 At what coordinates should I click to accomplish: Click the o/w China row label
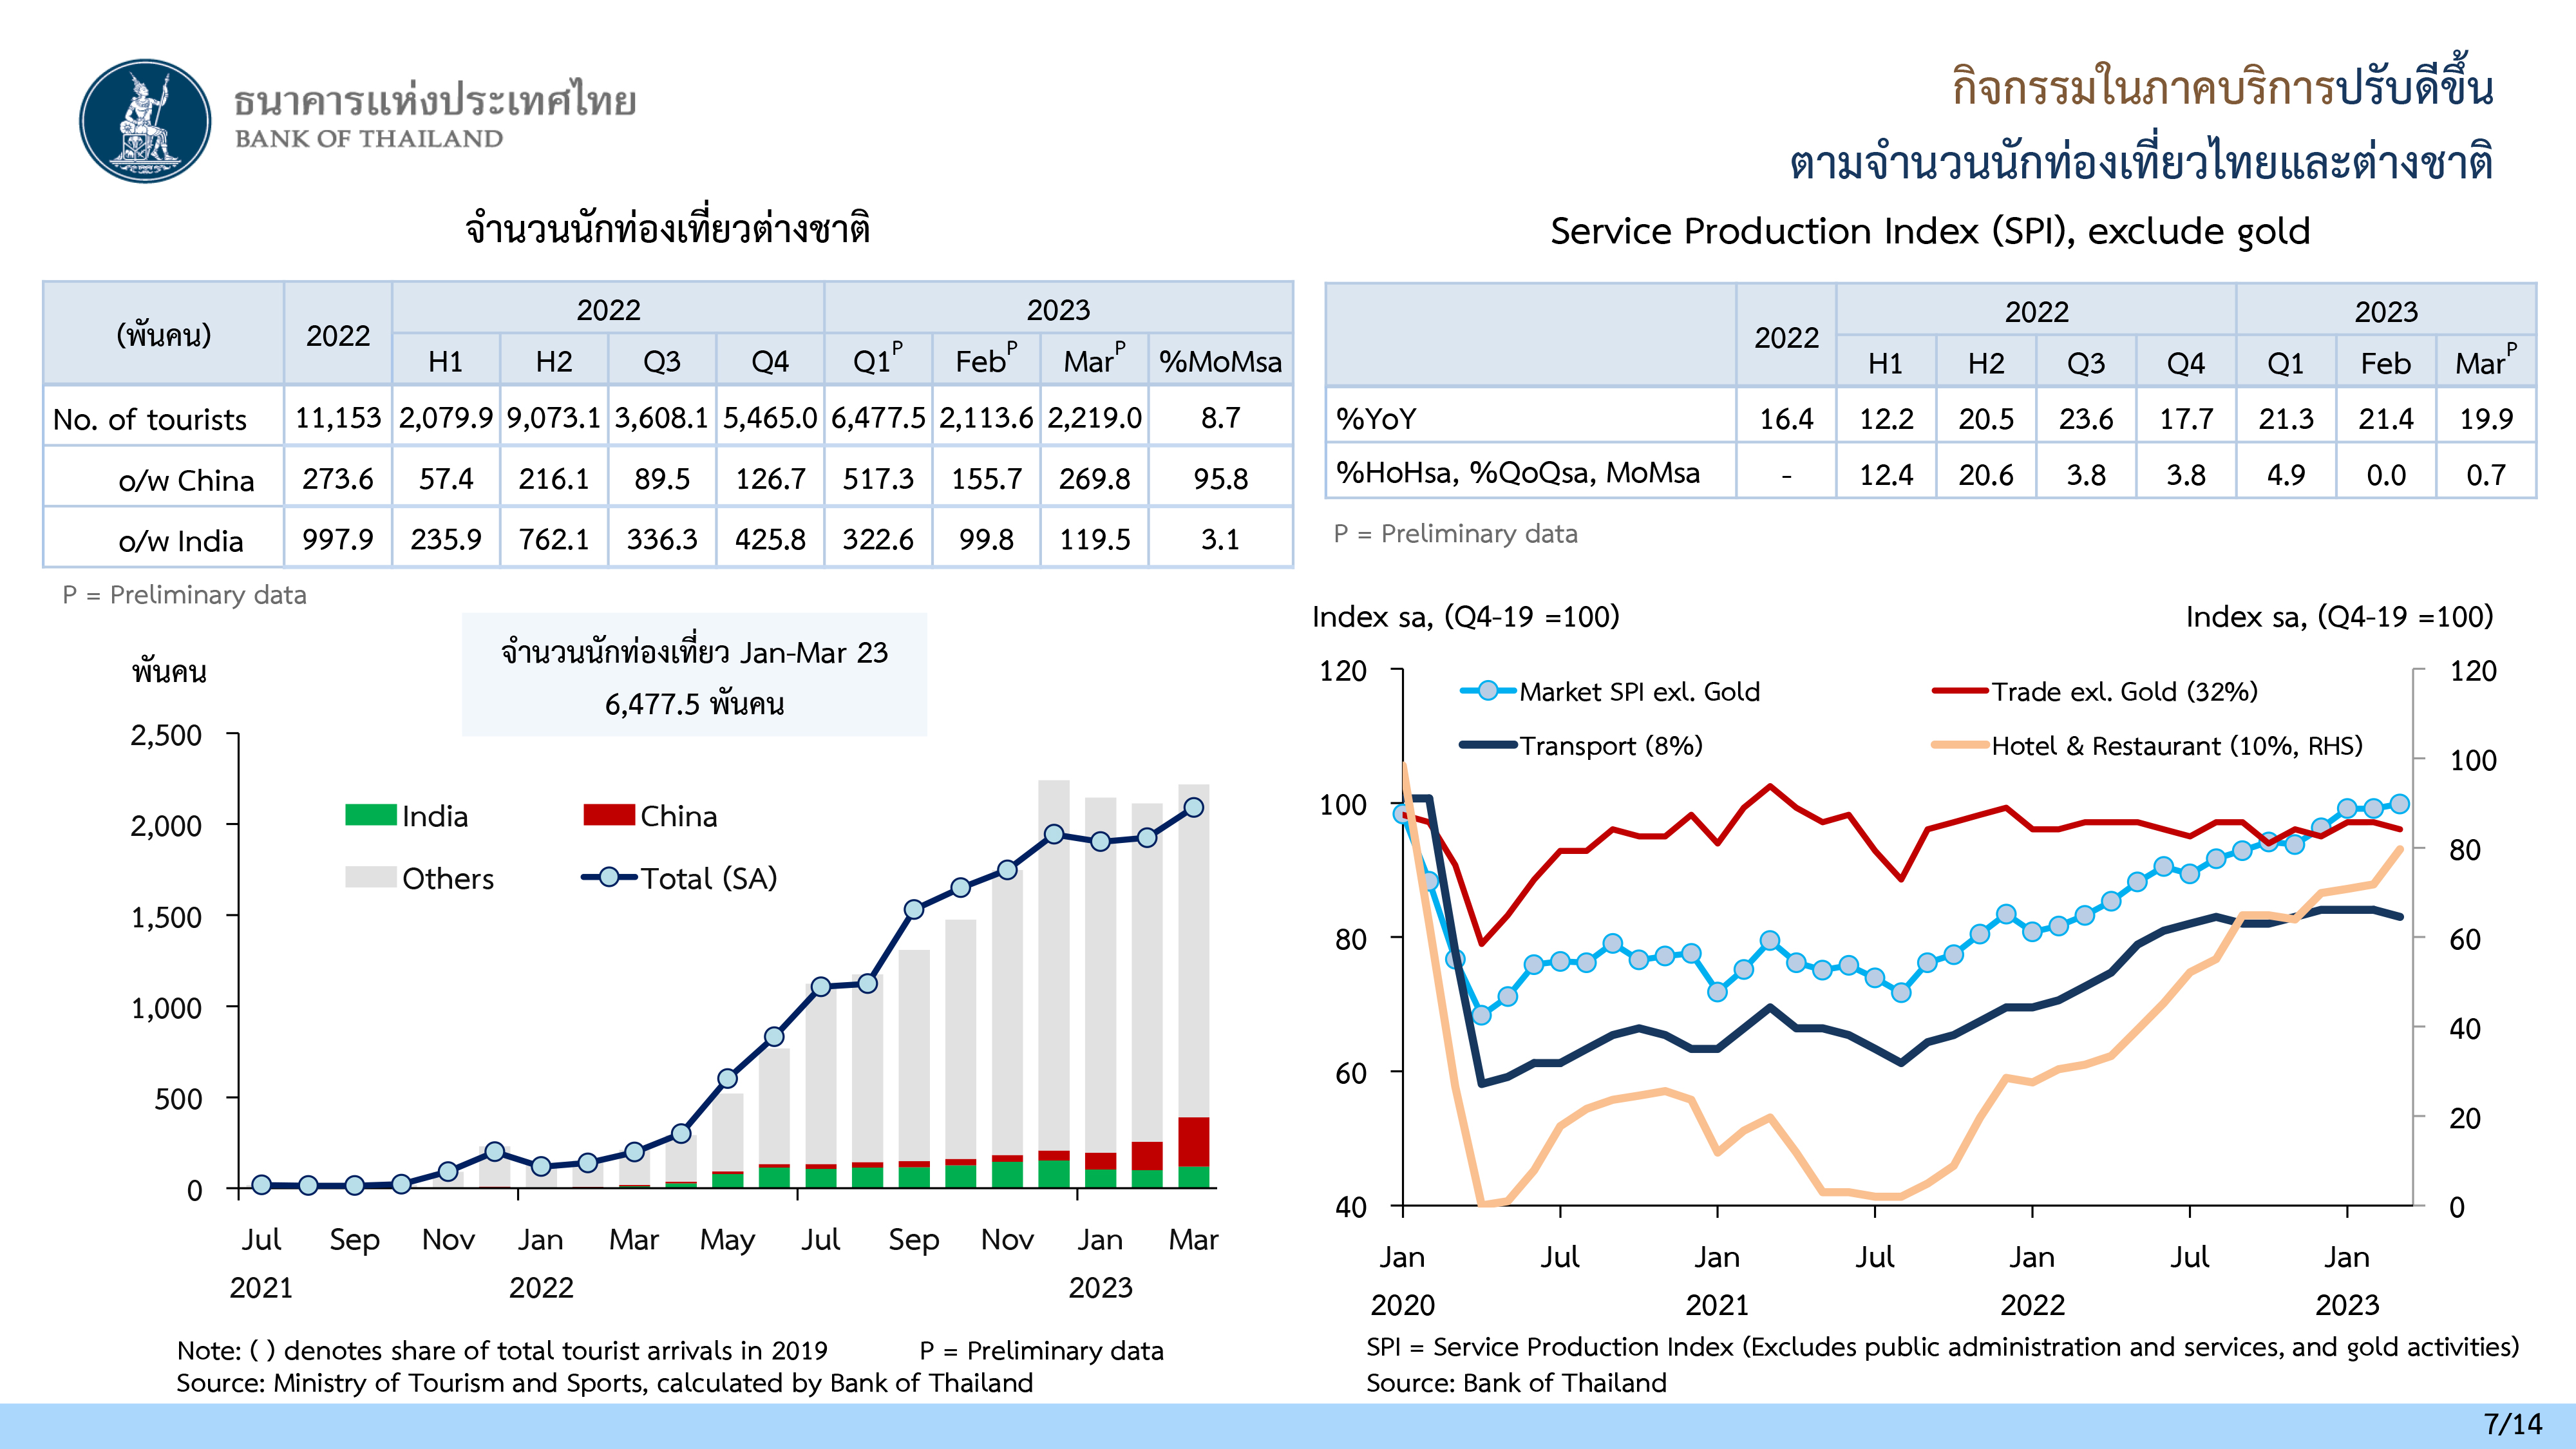(186, 480)
